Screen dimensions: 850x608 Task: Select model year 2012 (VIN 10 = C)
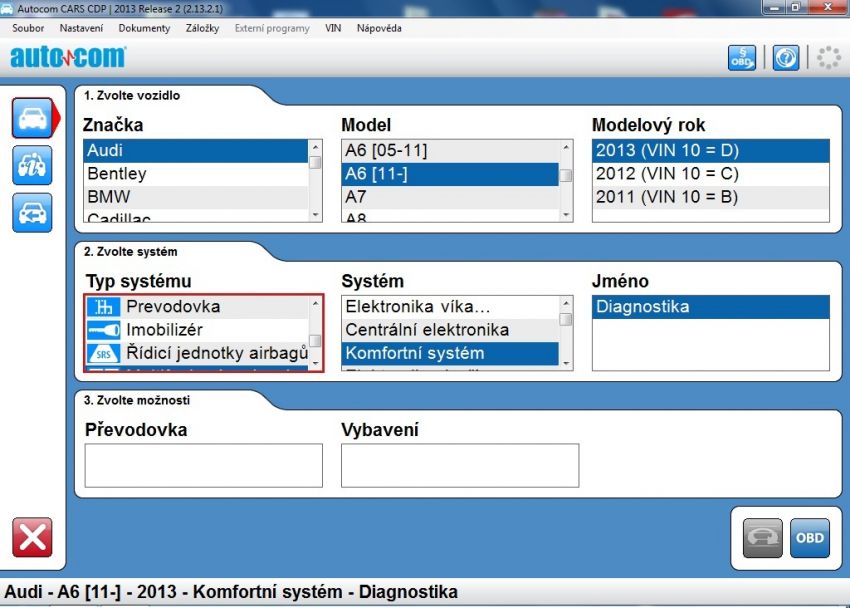(x=711, y=174)
